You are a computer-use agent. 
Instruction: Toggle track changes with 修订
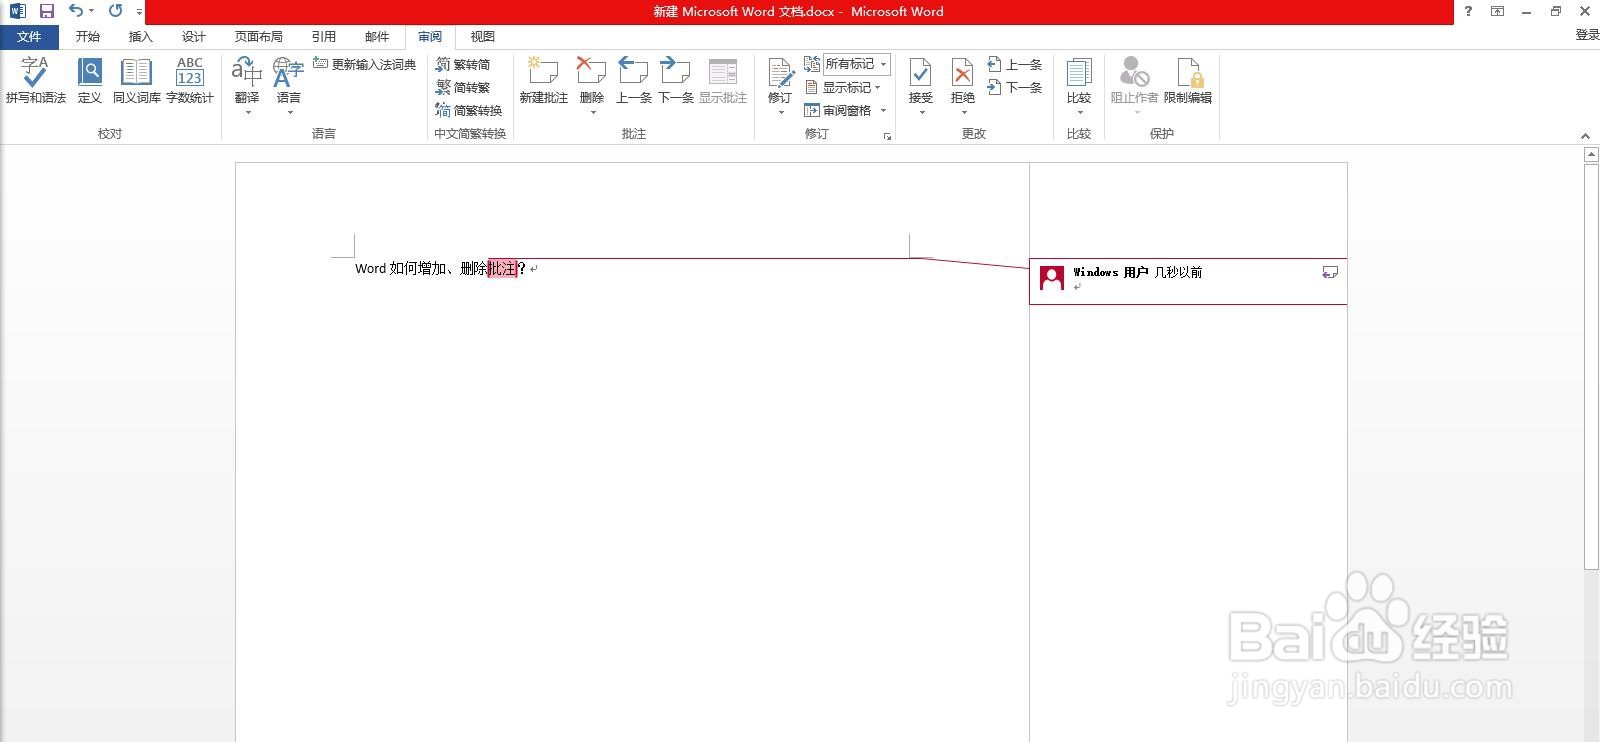[x=780, y=78]
